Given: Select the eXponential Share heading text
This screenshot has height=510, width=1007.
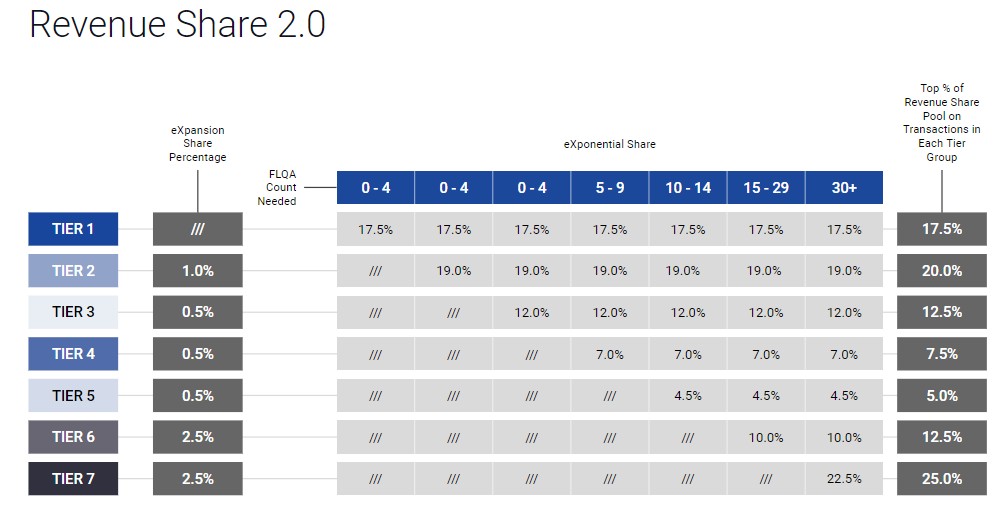Looking at the screenshot, I should click(610, 145).
